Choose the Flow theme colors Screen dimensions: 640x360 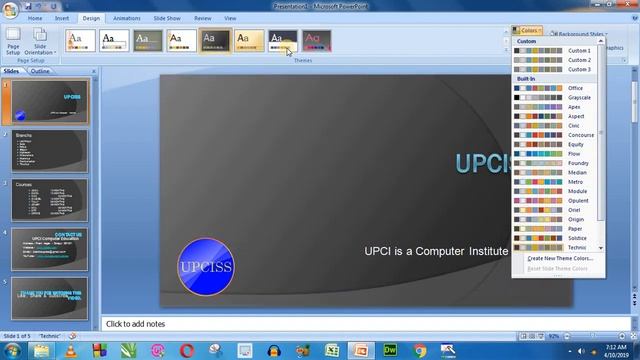click(x=554, y=154)
